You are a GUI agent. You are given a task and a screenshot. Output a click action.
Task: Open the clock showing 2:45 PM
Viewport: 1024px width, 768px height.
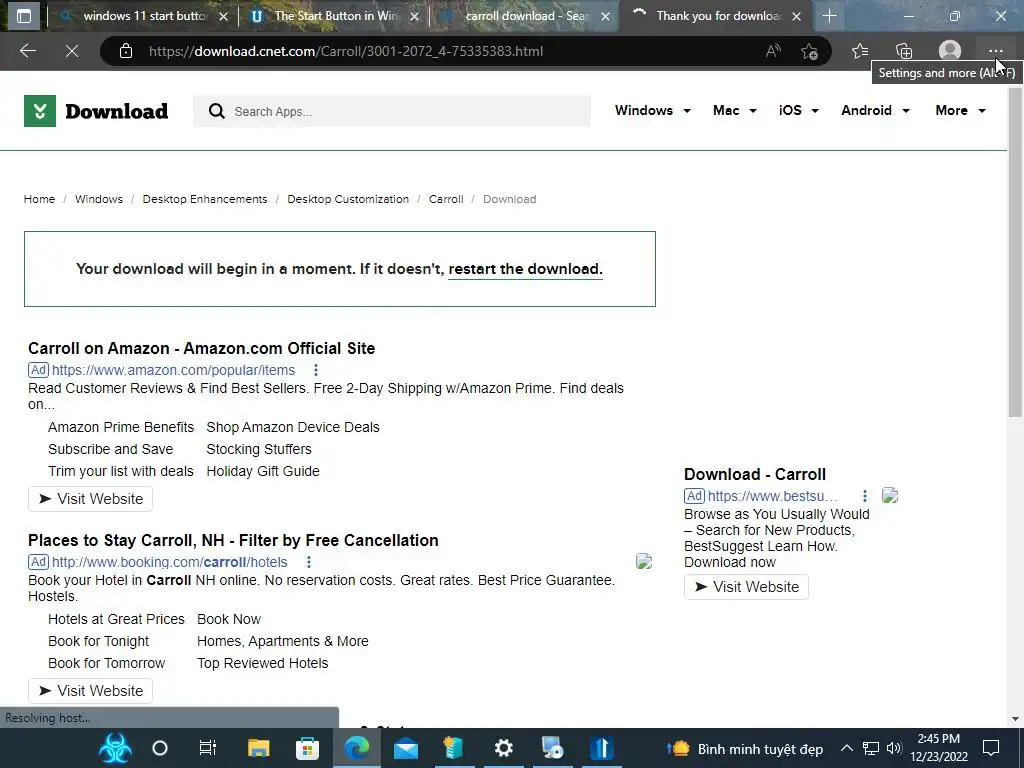click(x=938, y=748)
